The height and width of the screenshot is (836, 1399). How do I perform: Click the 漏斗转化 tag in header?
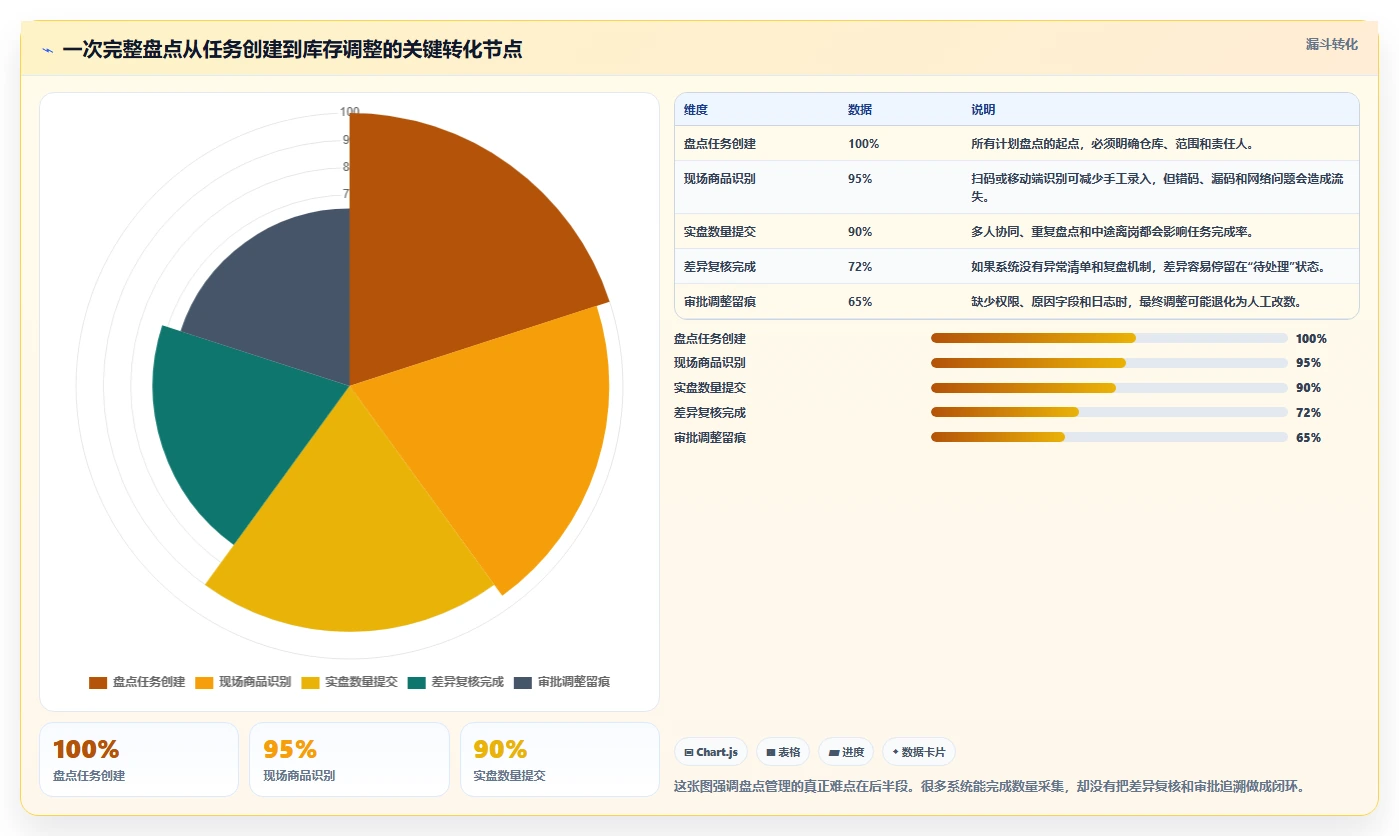(1331, 45)
